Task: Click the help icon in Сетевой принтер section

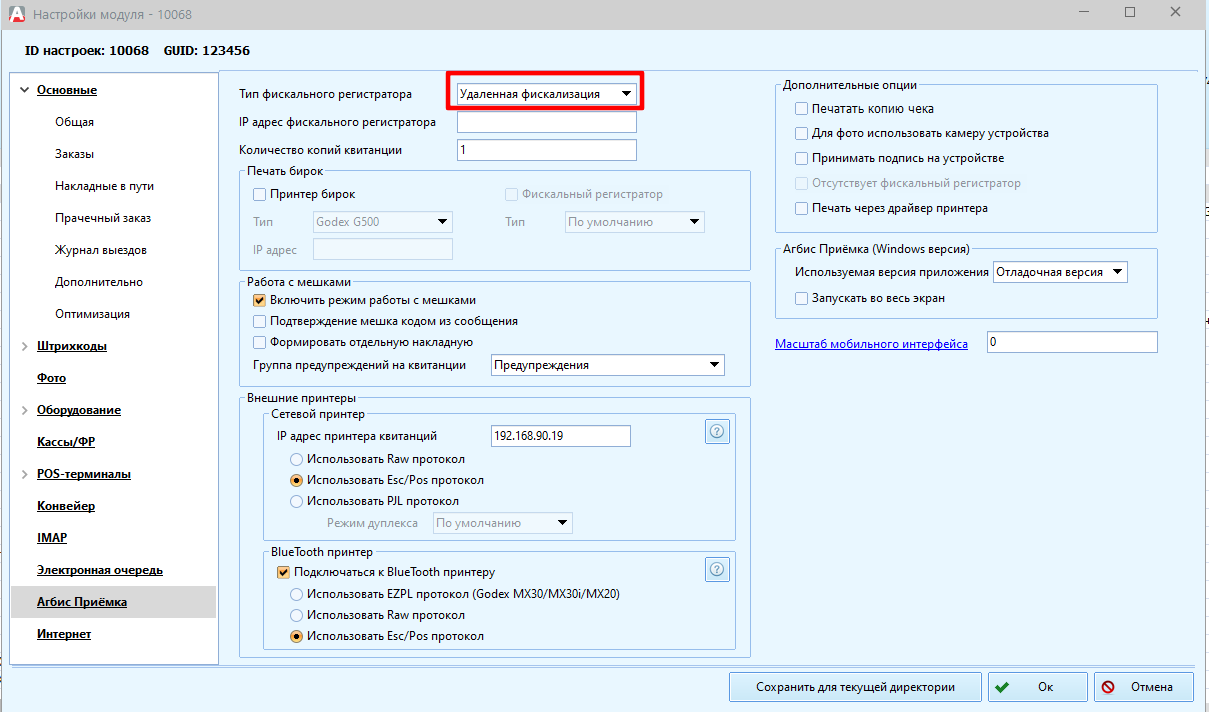Action: (718, 431)
